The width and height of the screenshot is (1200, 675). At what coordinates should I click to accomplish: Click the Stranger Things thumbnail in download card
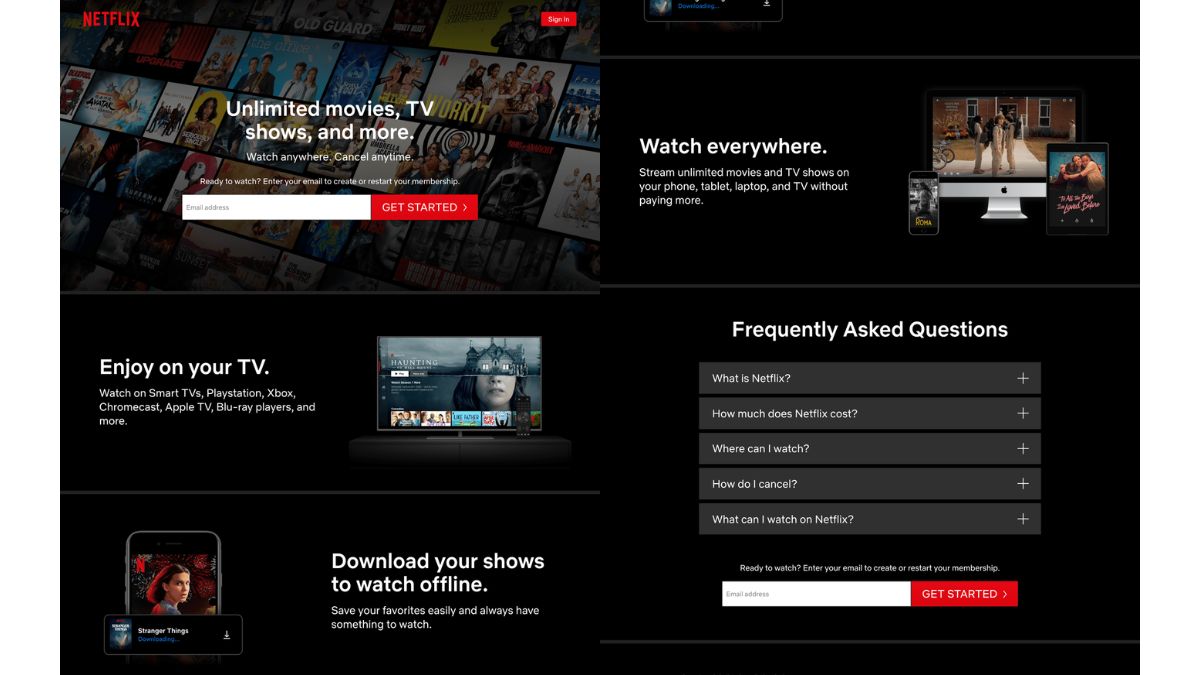[121, 635]
